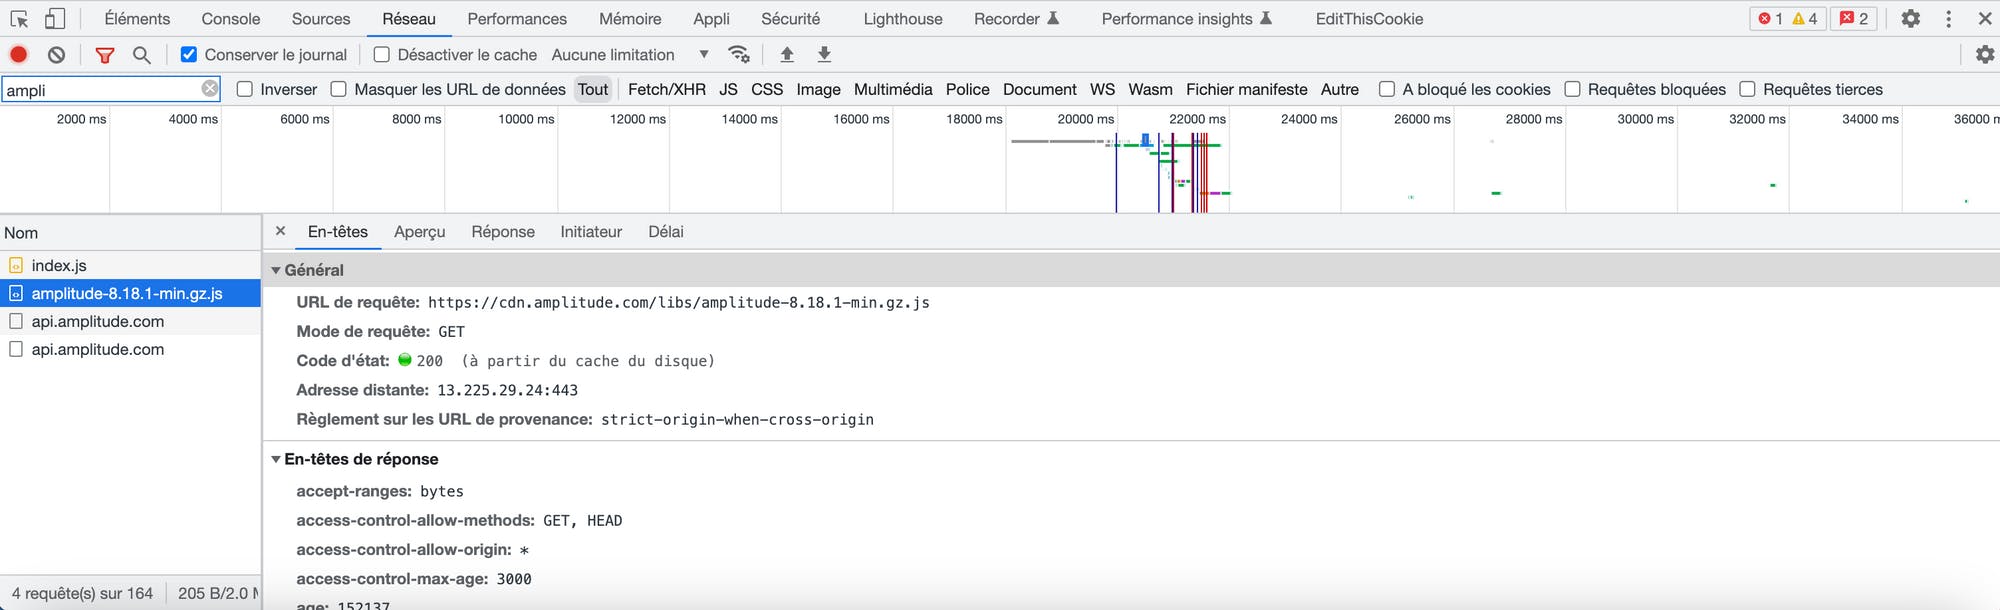Open Performances panel tab
This screenshot has height=610, width=2000.
tap(517, 19)
